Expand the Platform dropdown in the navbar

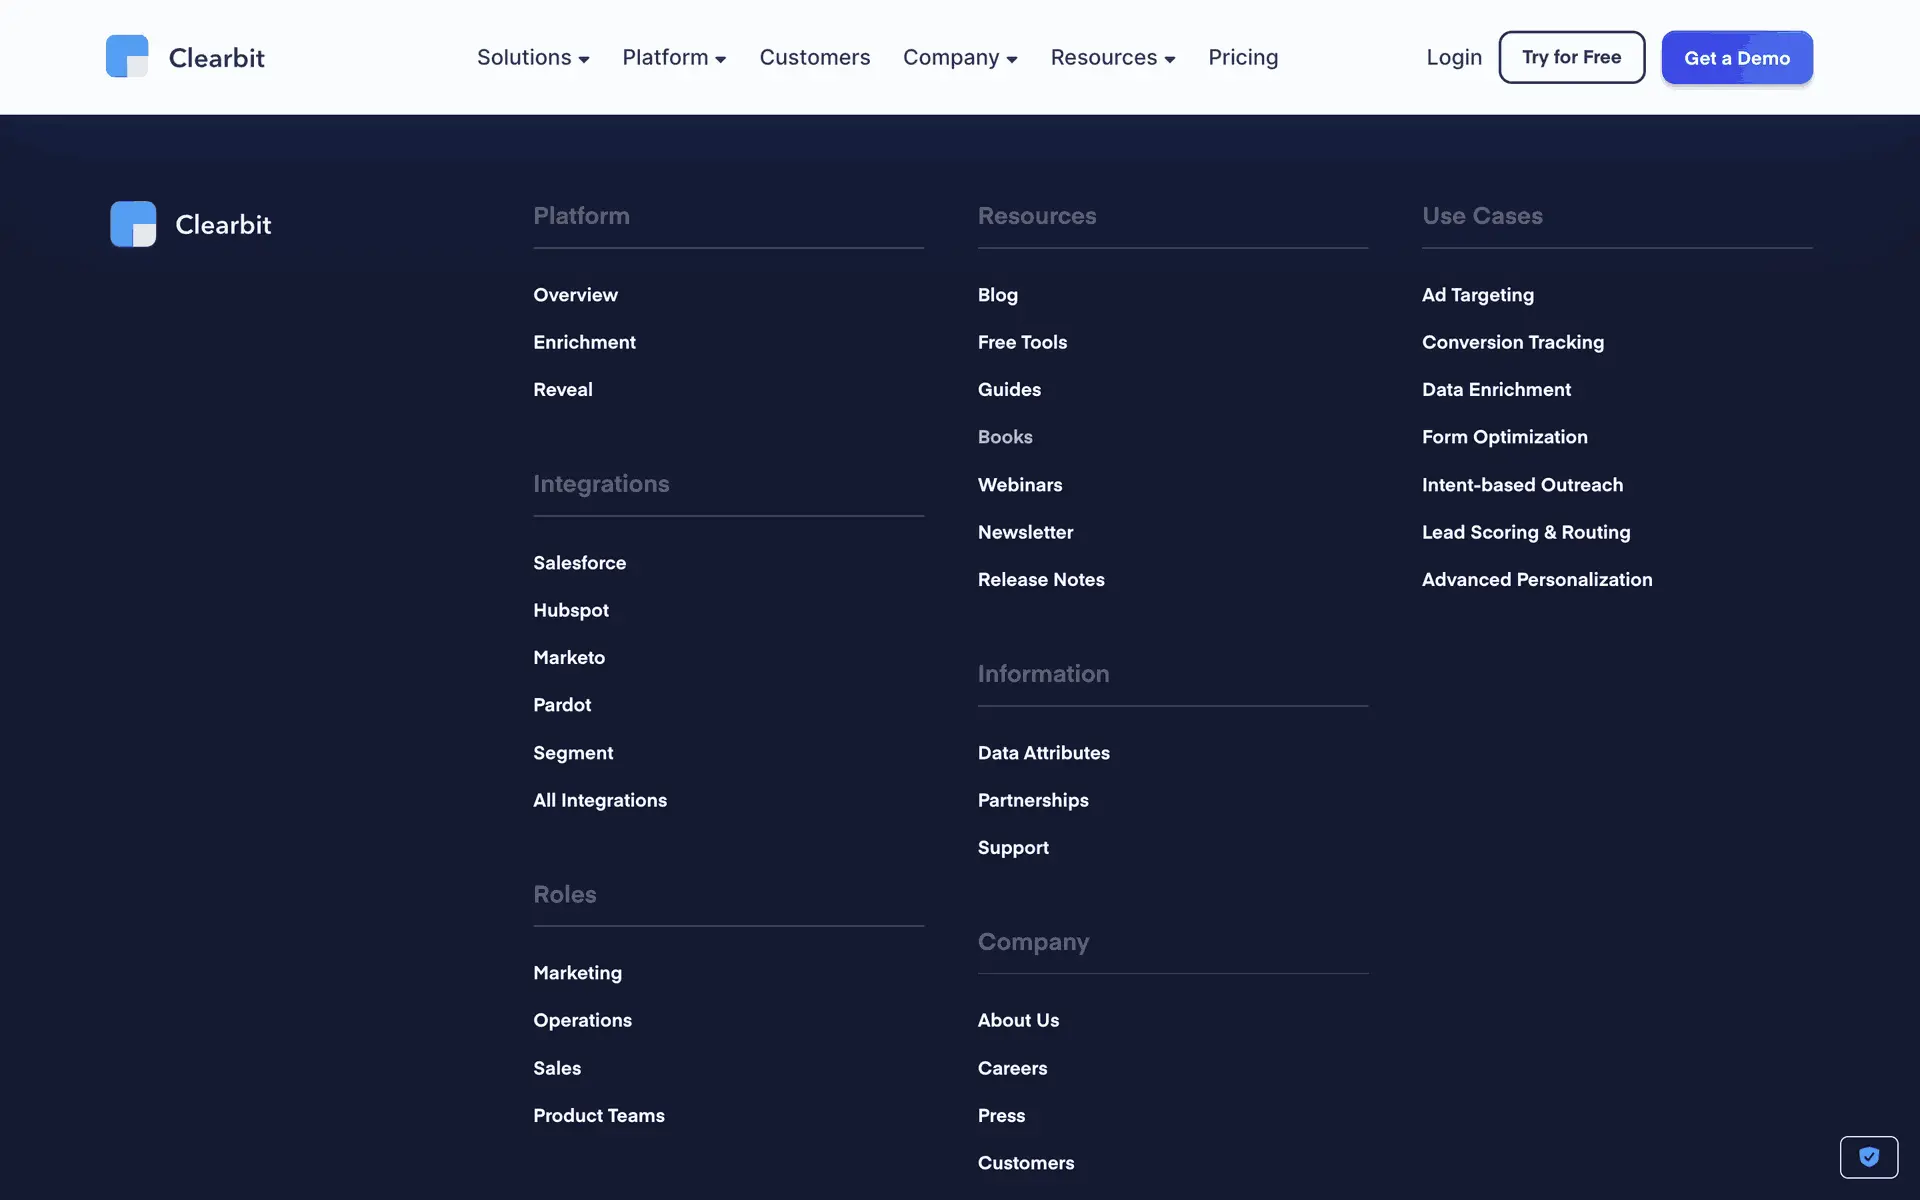[x=674, y=58]
